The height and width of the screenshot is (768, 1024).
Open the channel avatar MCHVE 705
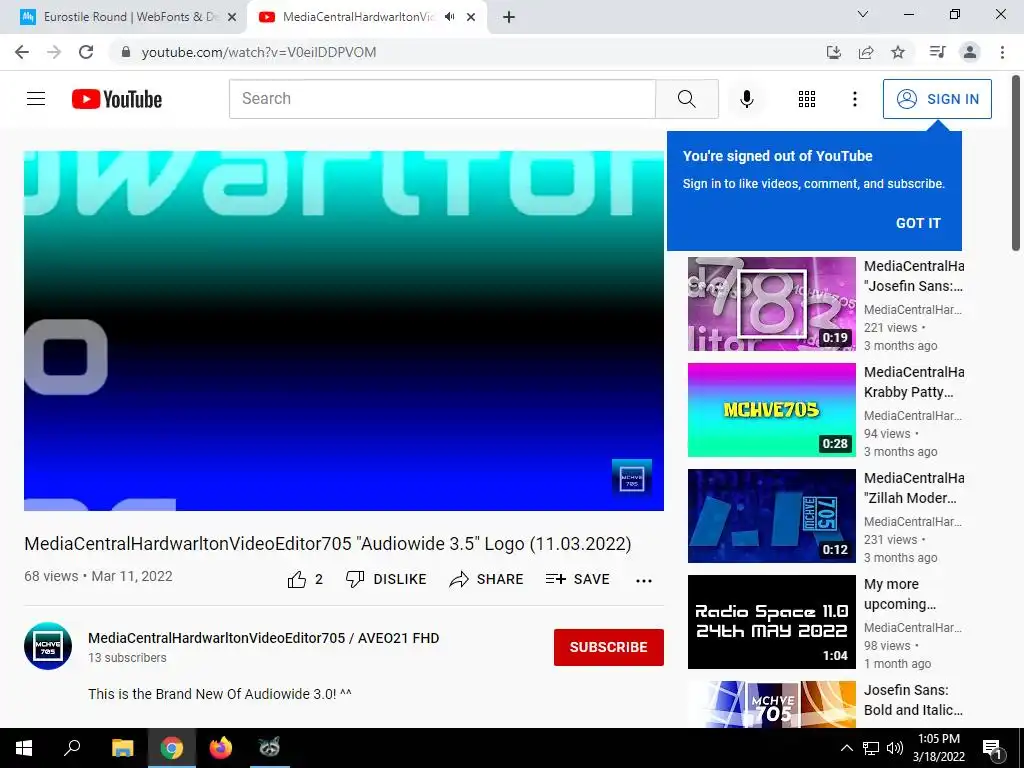[x=48, y=646]
